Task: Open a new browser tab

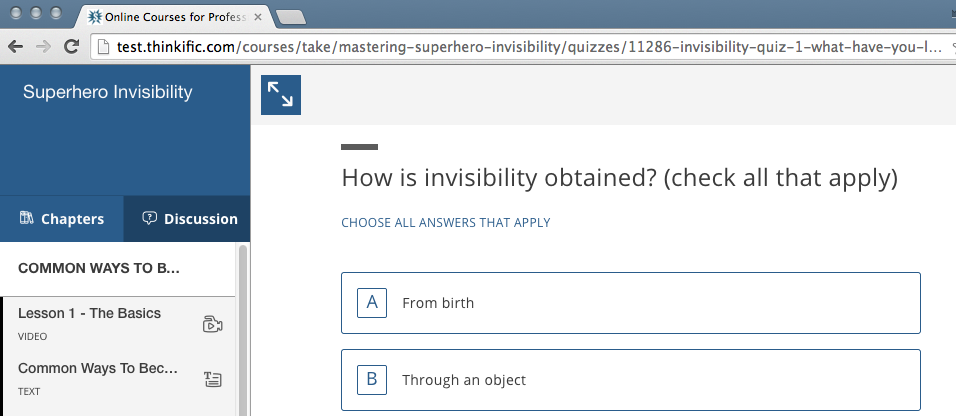Action: pyautogui.click(x=291, y=18)
